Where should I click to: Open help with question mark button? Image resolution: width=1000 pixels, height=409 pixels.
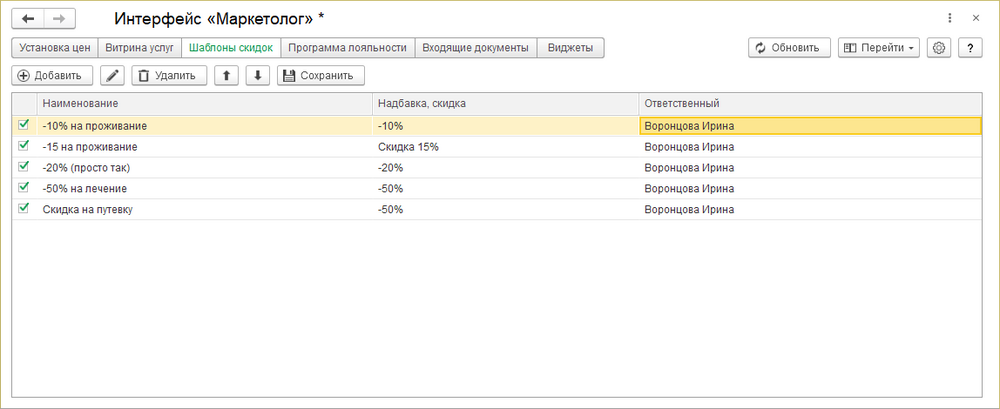[x=969, y=47]
